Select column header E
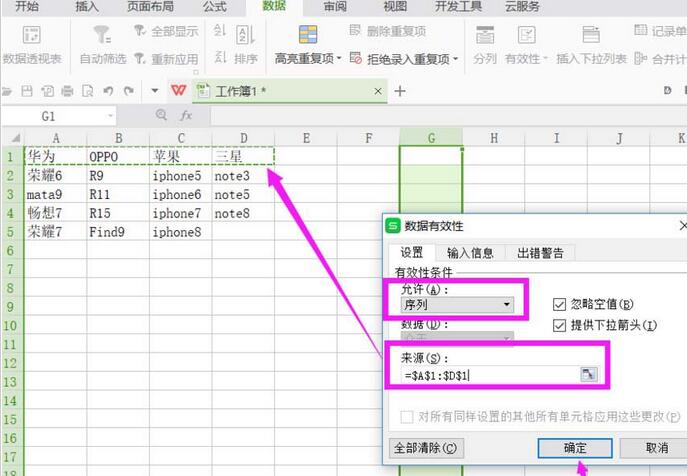Screen dimensions: 687x476 (x=306, y=138)
